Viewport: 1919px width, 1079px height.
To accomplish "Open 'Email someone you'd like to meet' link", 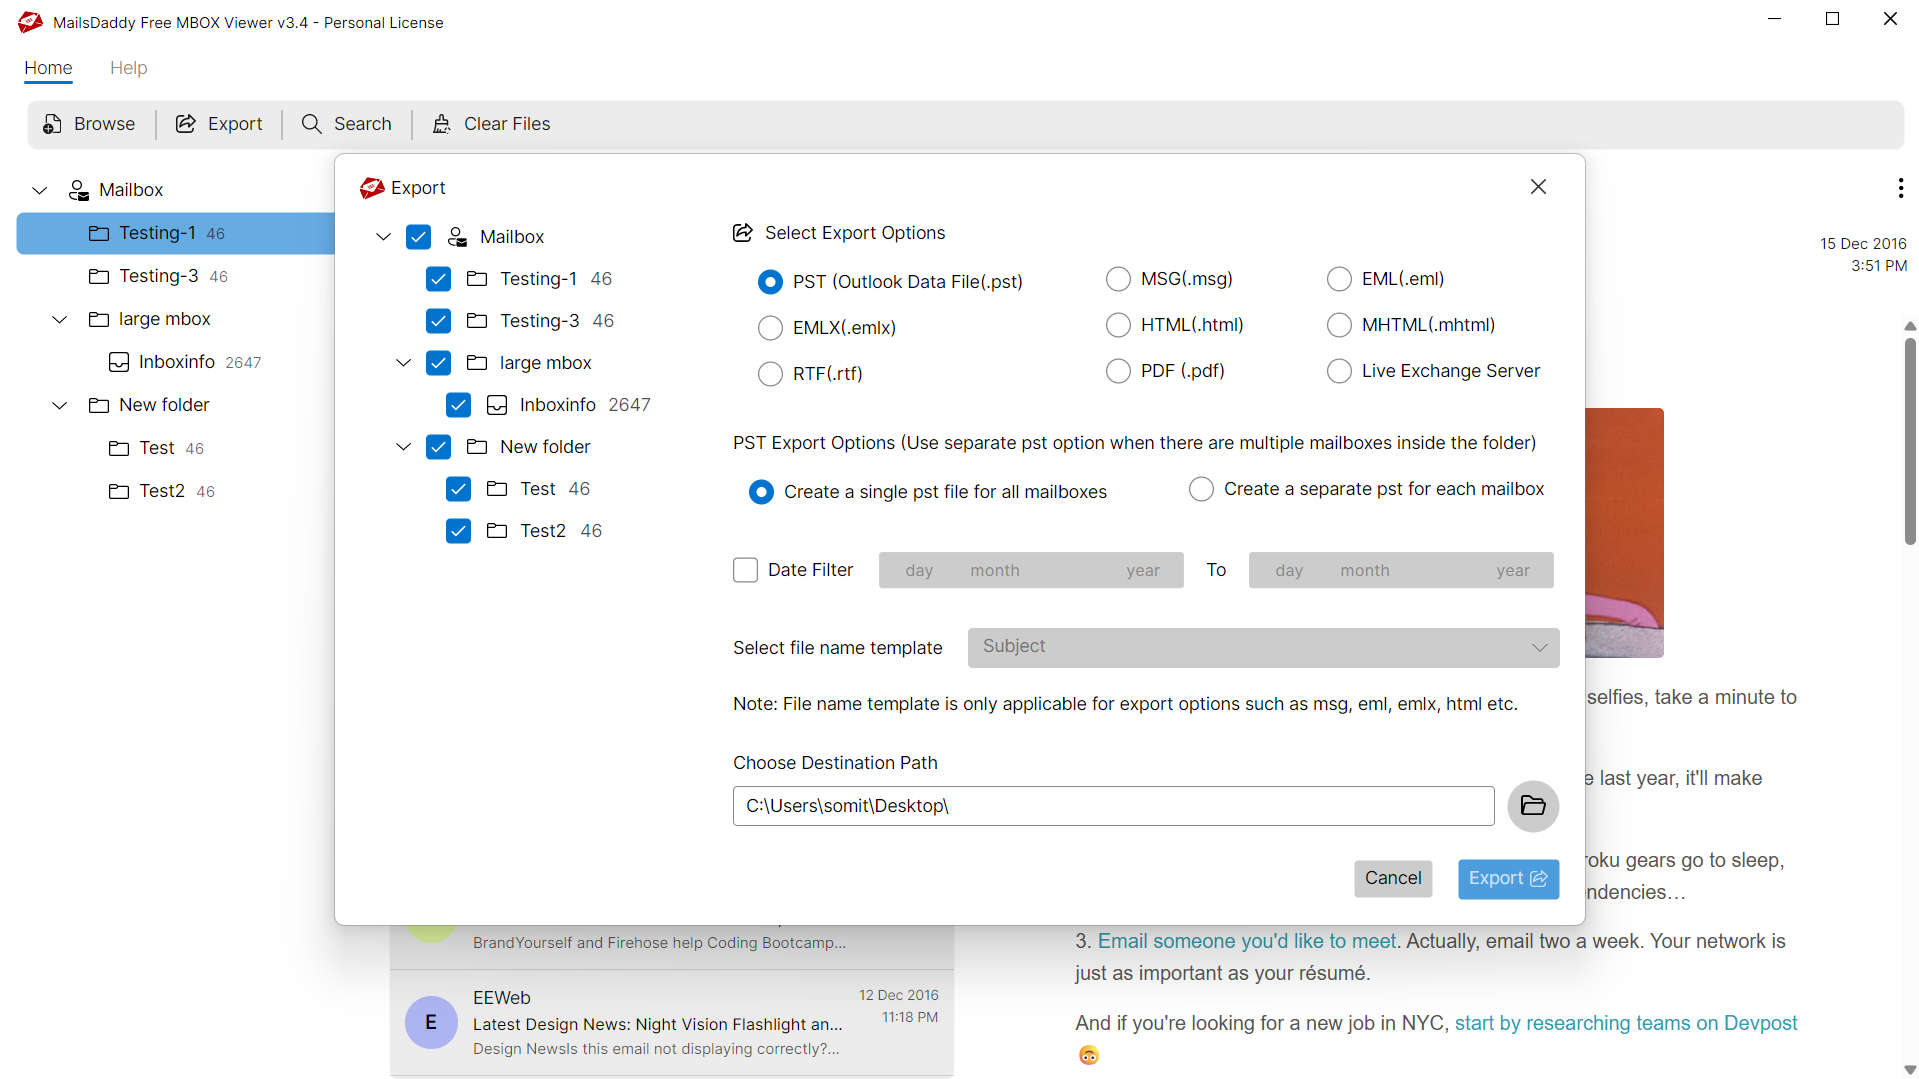I will 1246,941.
